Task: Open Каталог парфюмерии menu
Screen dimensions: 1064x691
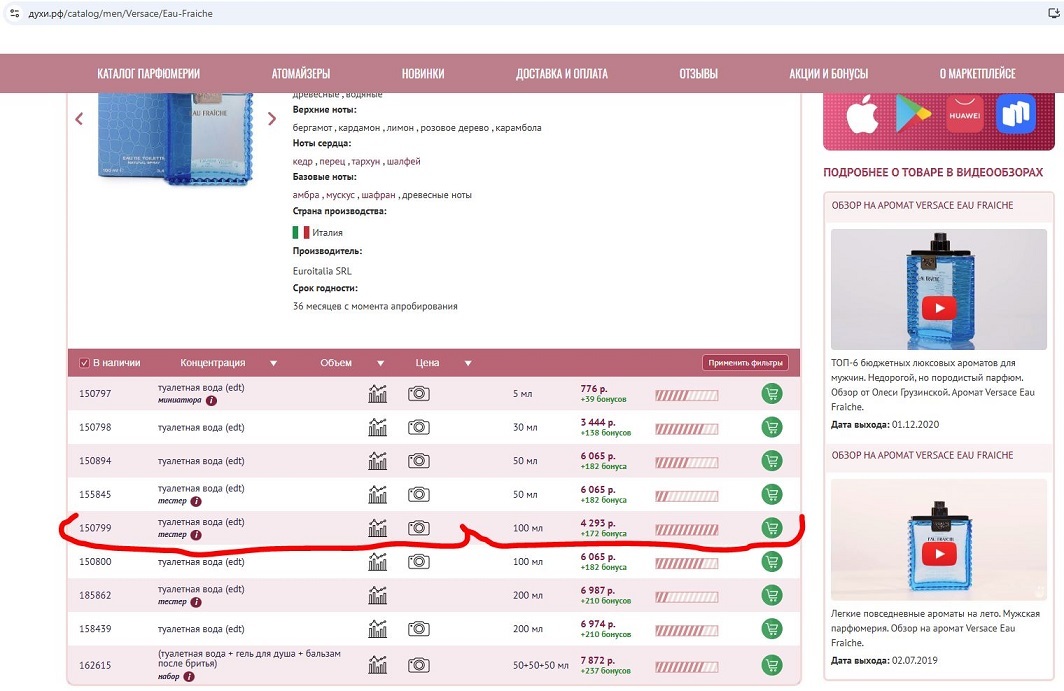Action: (x=149, y=73)
